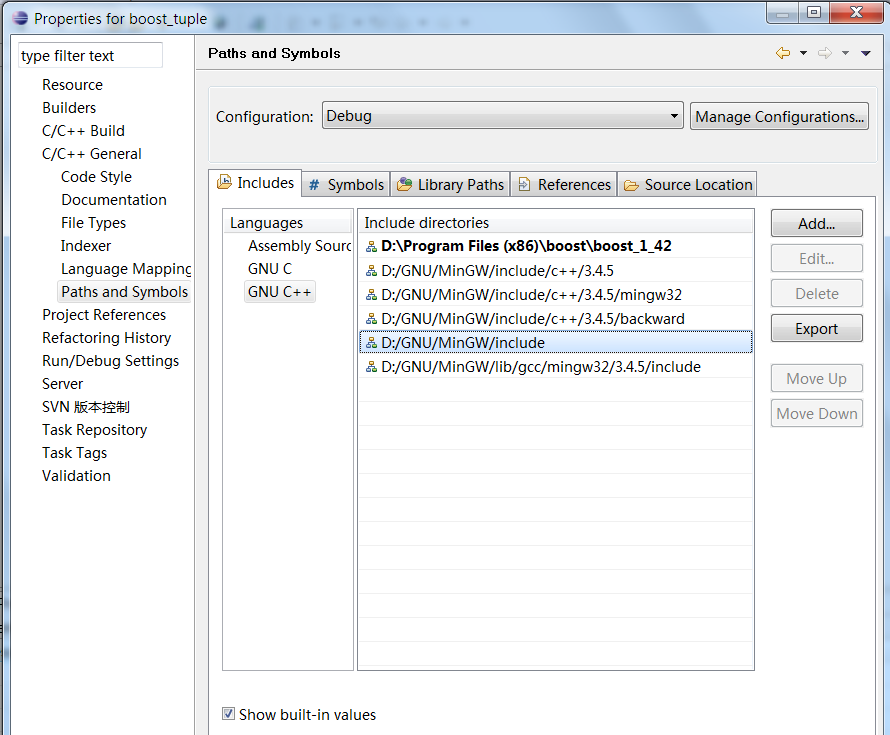Toggle the Show built-in values checkbox
The width and height of the screenshot is (890, 735).
click(229, 714)
